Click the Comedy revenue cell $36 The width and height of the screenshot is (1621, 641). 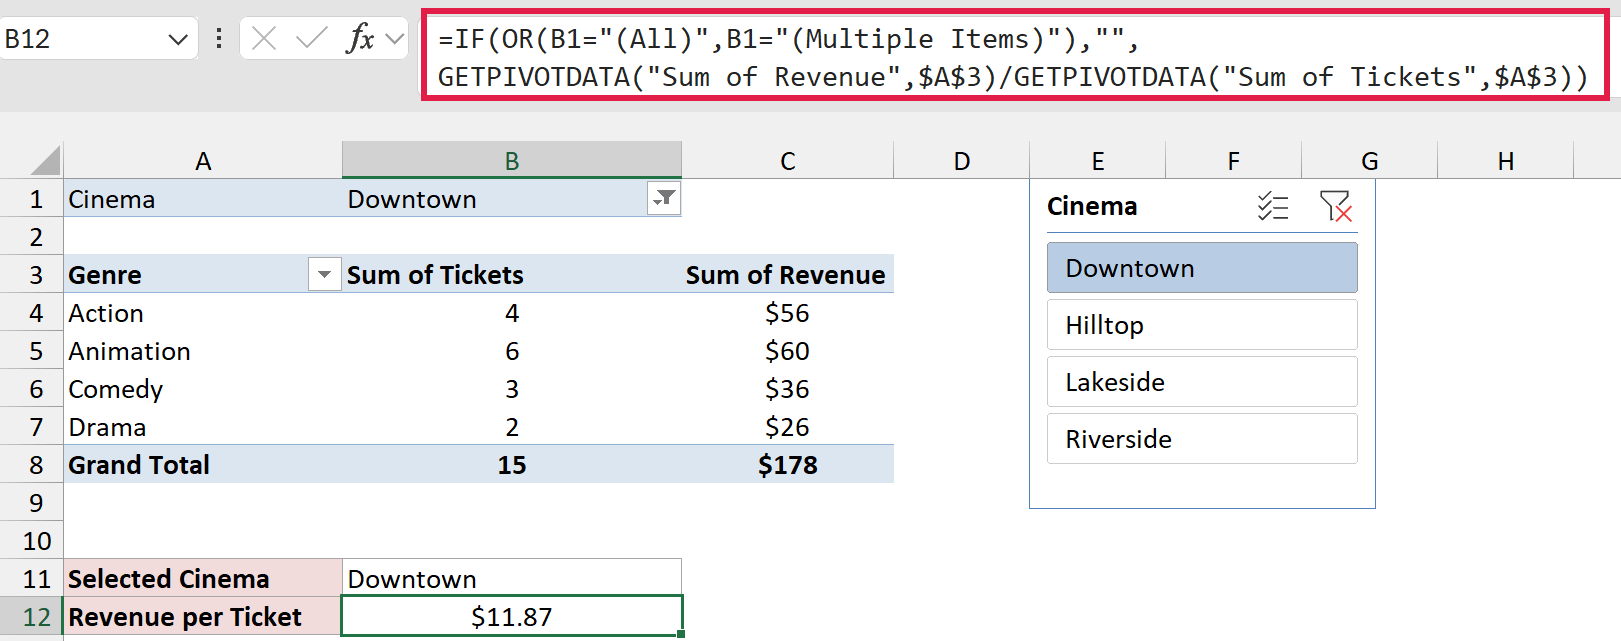[x=788, y=389]
